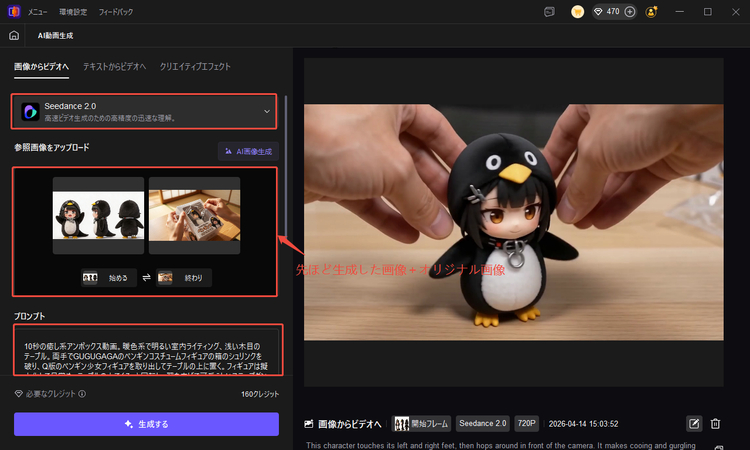Image resolution: width=750 pixels, height=450 pixels.
Task: Click the app logo icon in title bar
Action: pyautogui.click(x=14, y=11)
